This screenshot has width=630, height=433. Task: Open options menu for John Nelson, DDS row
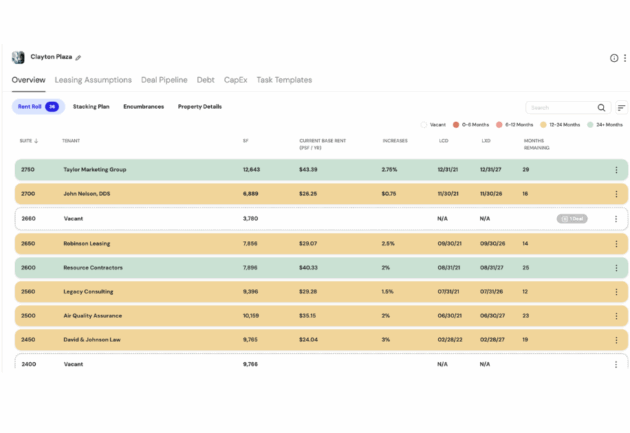pyautogui.click(x=616, y=194)
